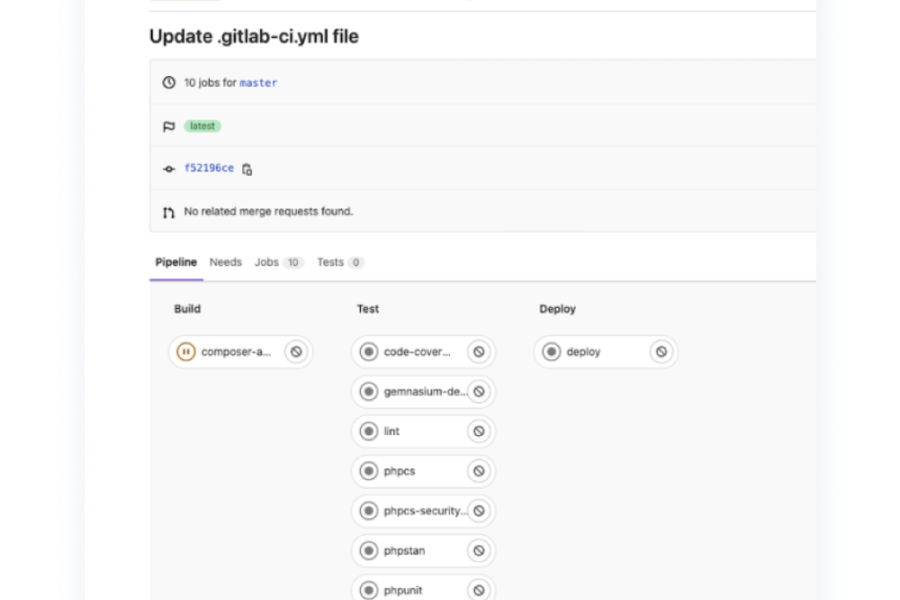The height and width of the screenshot is (600, 900).
Task: Click the latest badge
Action: click(203, 126)
